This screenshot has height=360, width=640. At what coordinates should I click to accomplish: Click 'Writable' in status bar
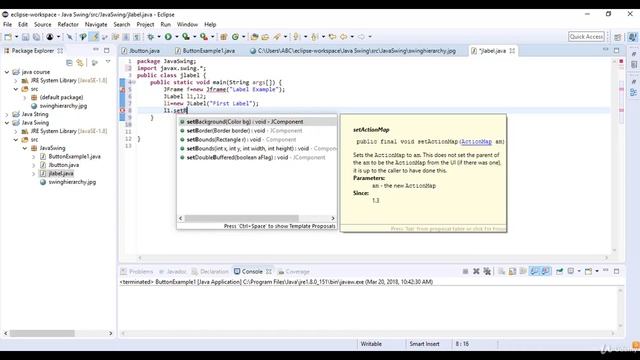click(x=371, y=344)
